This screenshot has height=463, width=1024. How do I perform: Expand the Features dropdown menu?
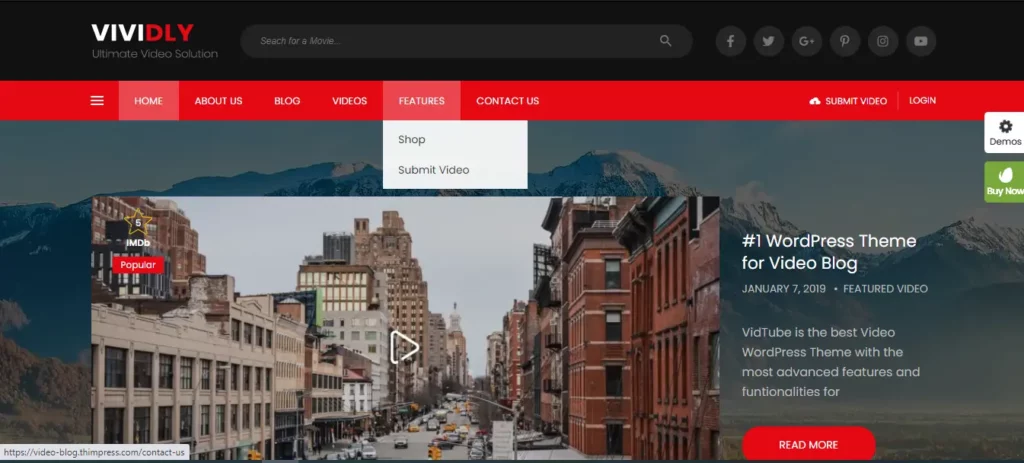point(421,101)
